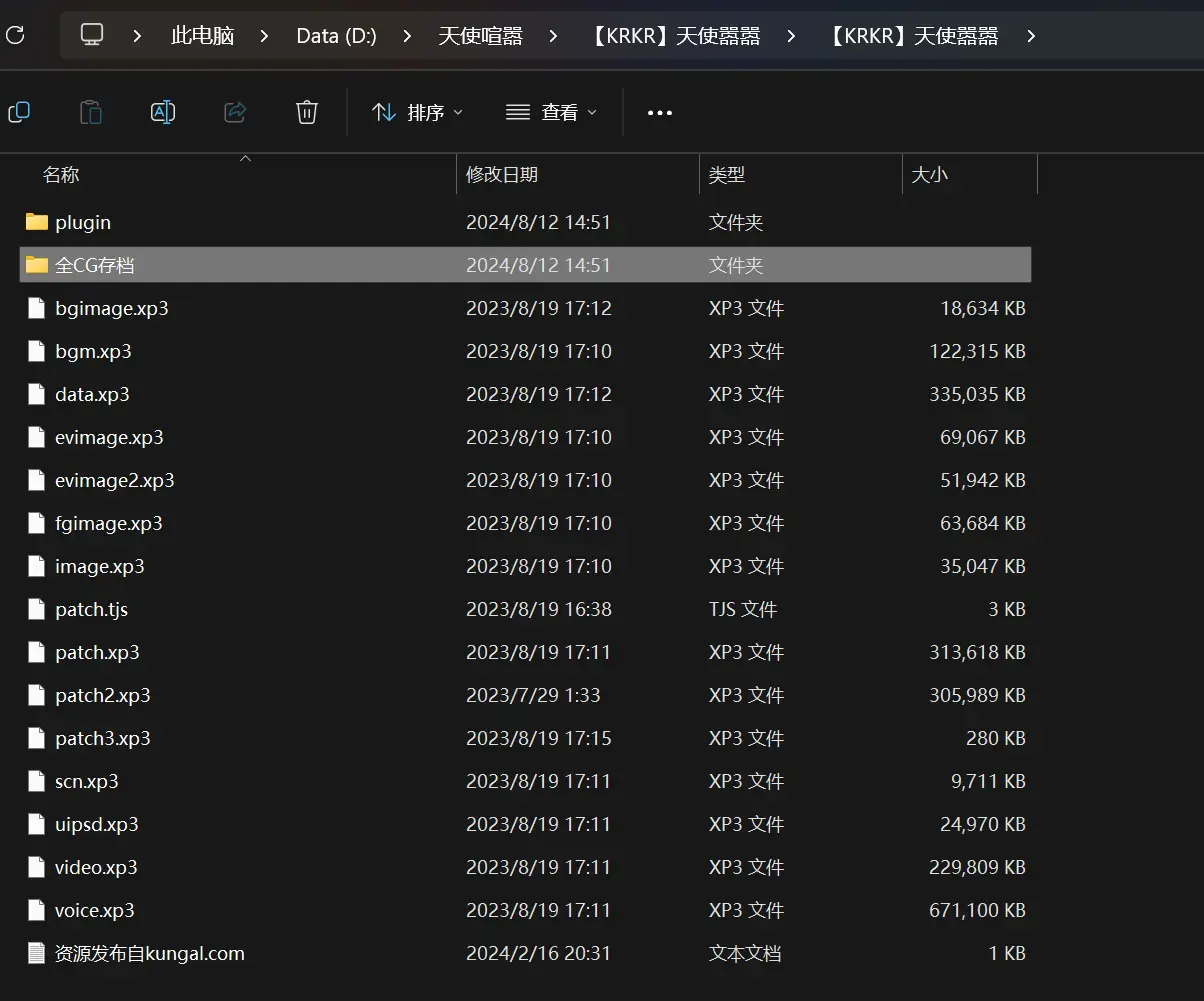
Task: Click the Rename toolbar icon
Action: coord(163,112)
